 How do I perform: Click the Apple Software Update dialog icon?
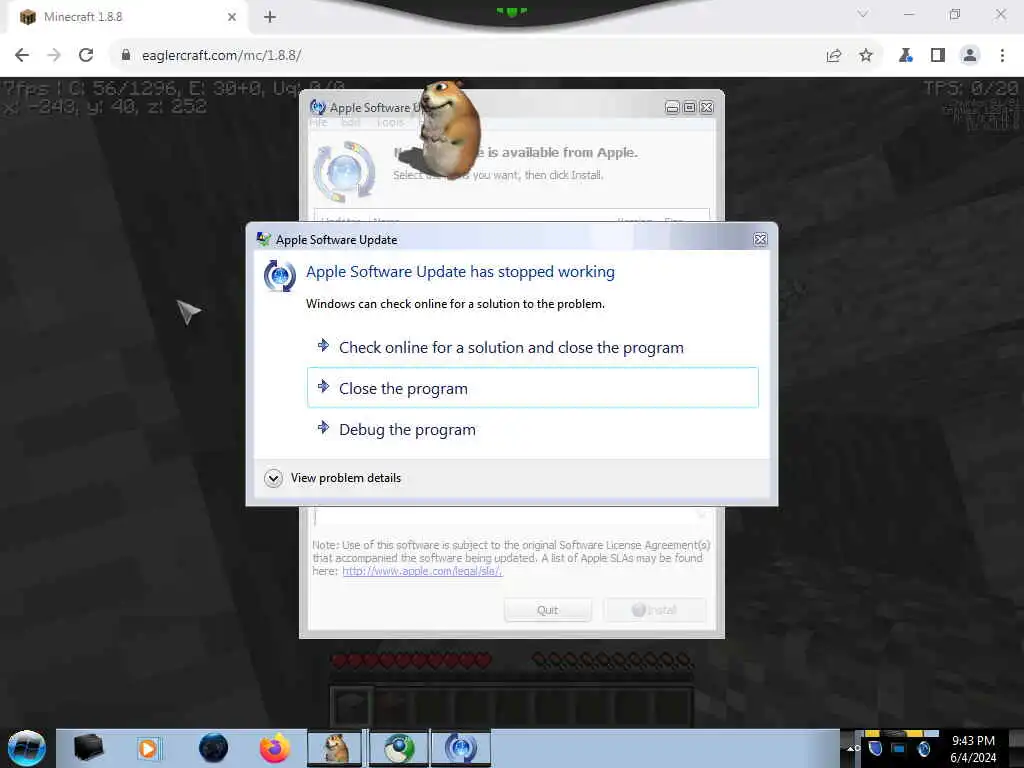tap(280, 276)
